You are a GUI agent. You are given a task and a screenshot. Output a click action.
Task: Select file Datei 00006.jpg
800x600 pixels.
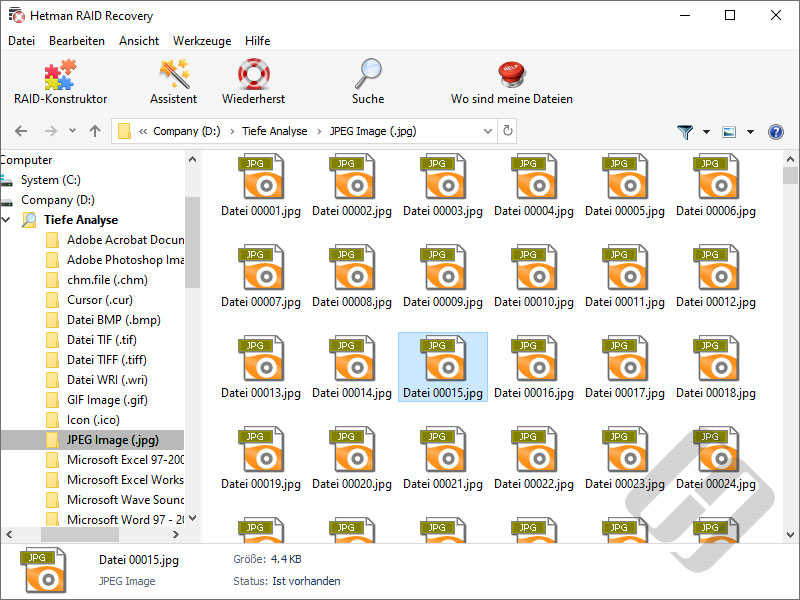coord(716,186)
